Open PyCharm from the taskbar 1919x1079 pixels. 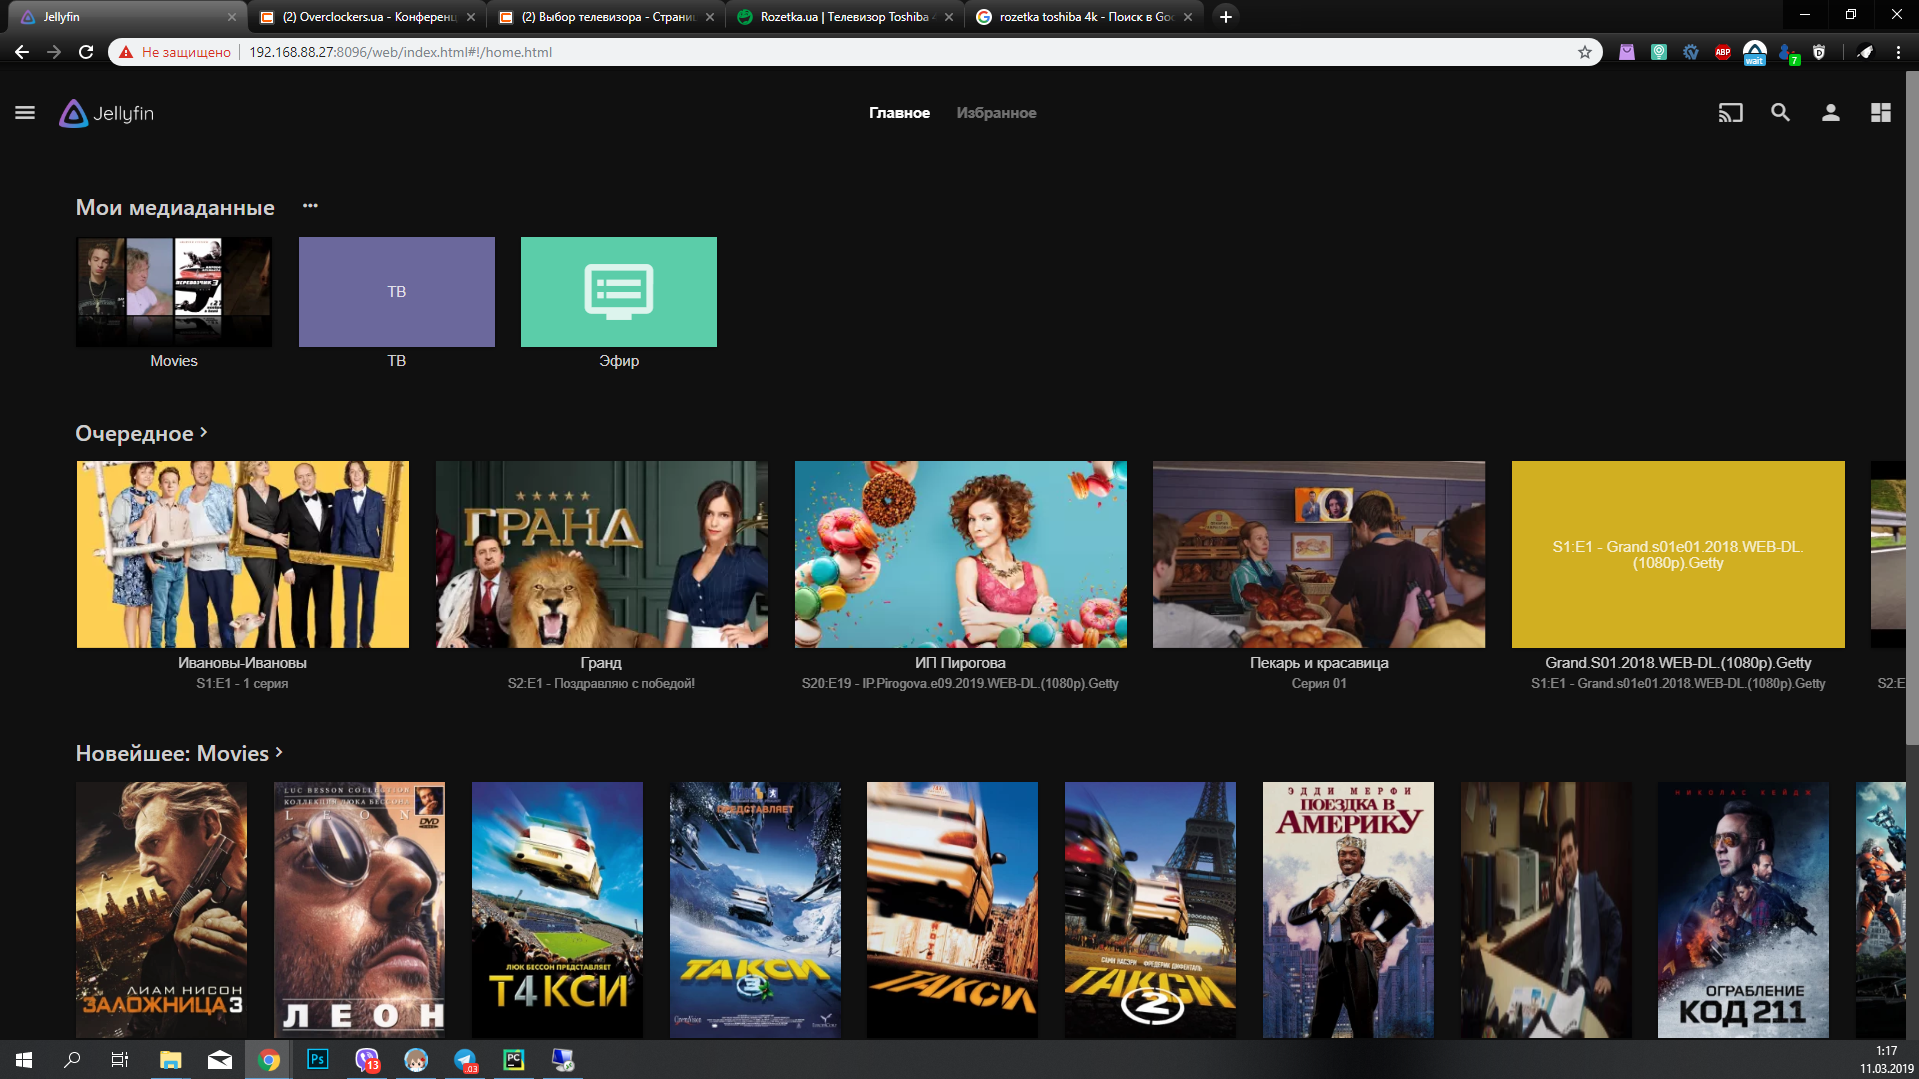click(514, 1060)
